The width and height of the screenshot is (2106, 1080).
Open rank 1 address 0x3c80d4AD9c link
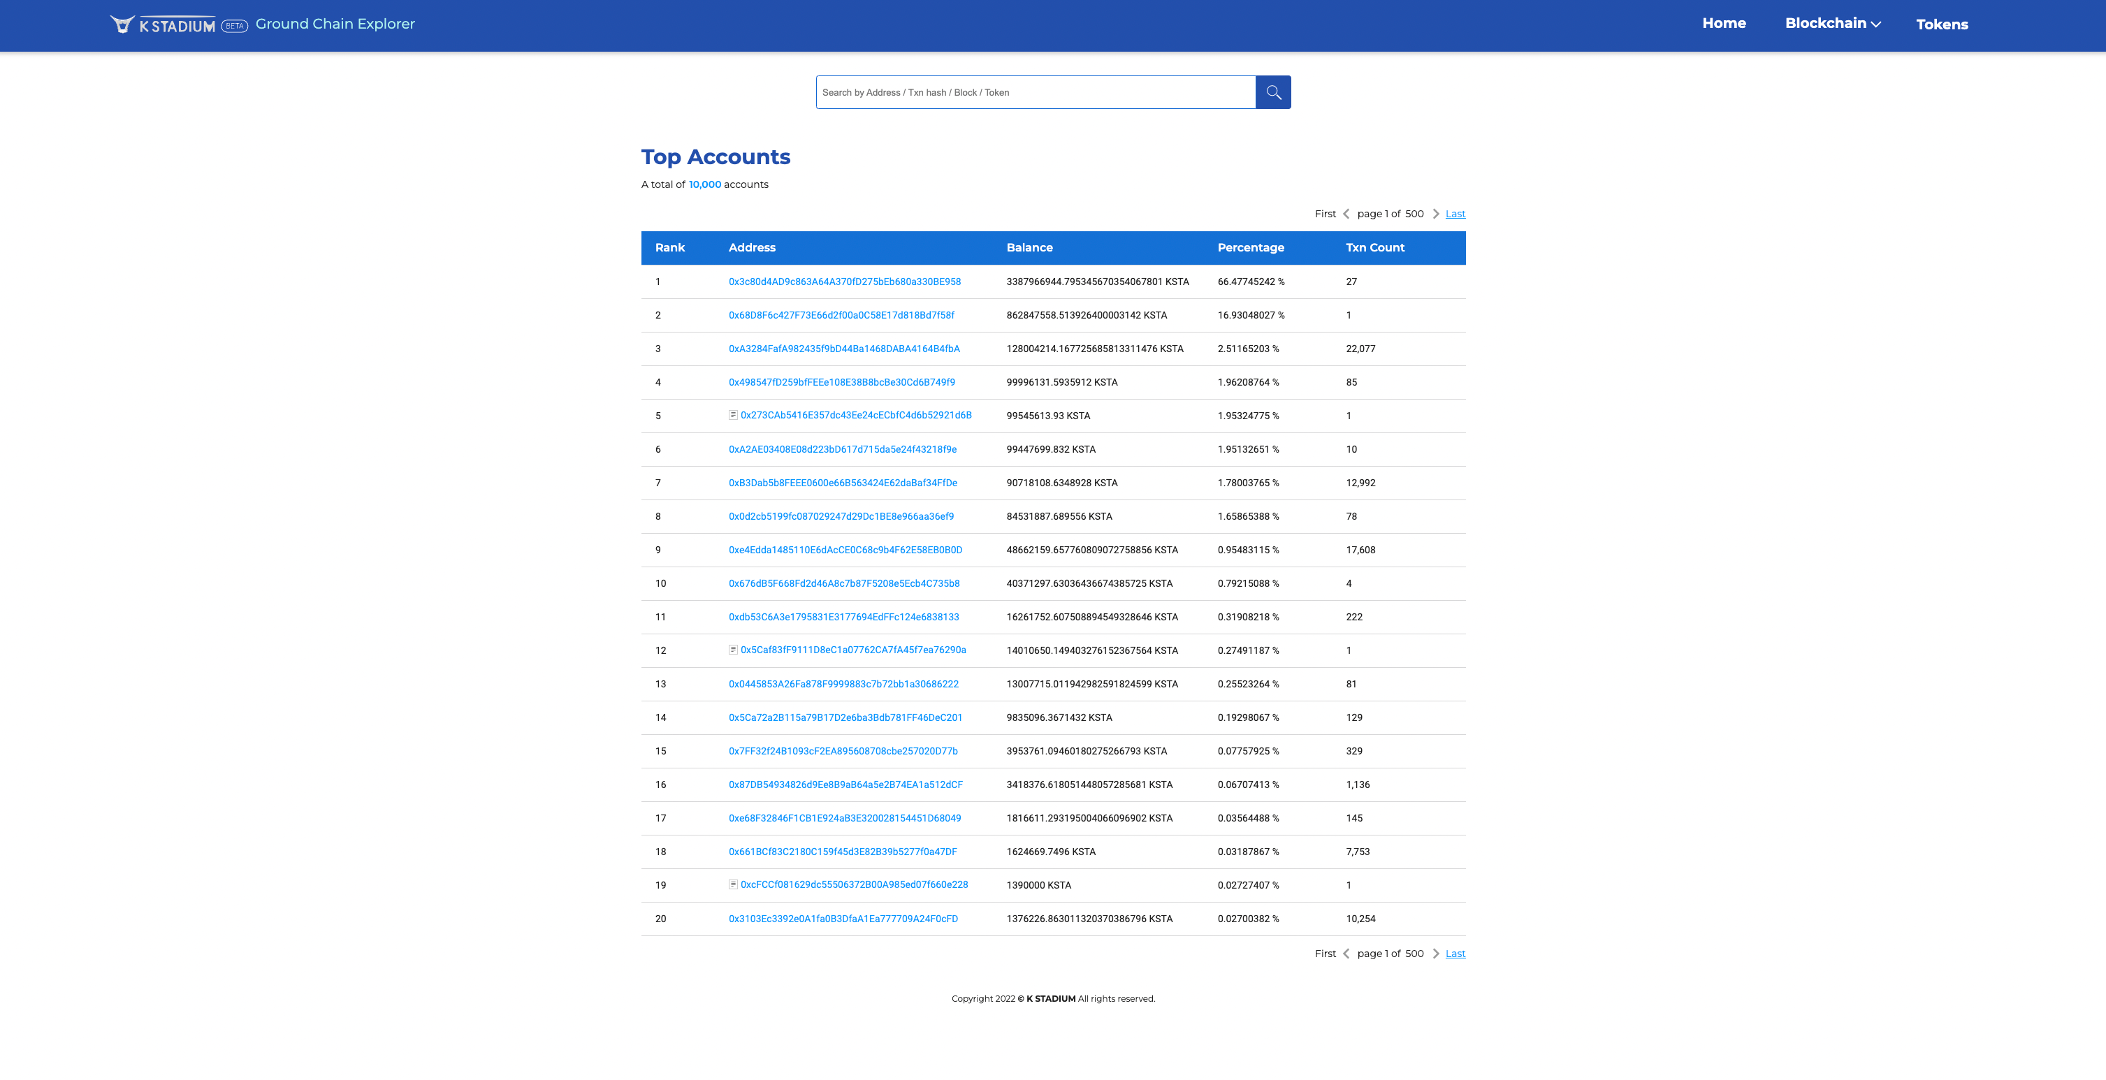pos(844,282)
